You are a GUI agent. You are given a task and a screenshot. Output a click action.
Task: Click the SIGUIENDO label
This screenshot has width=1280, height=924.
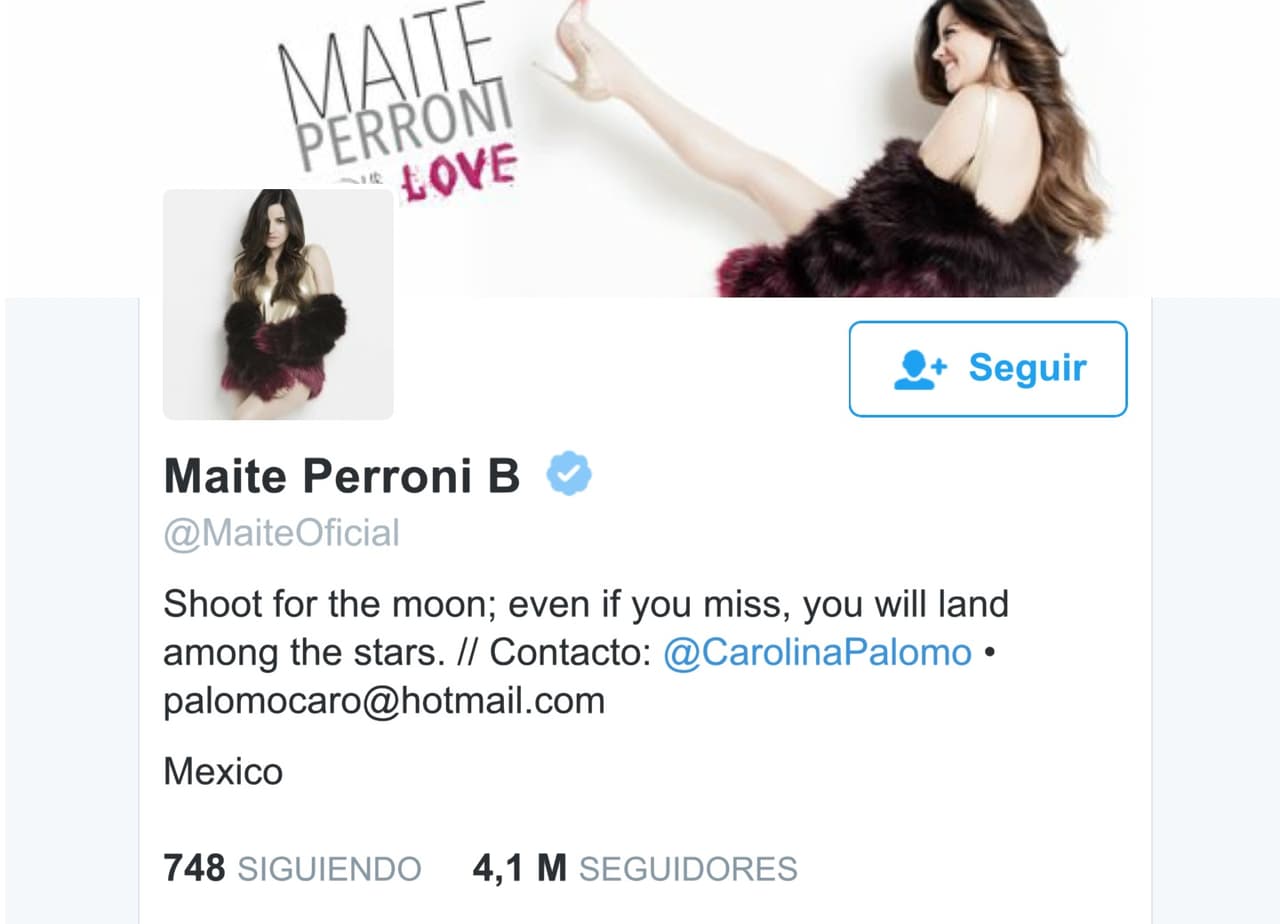pyautogui.click(x=329, y=869)
